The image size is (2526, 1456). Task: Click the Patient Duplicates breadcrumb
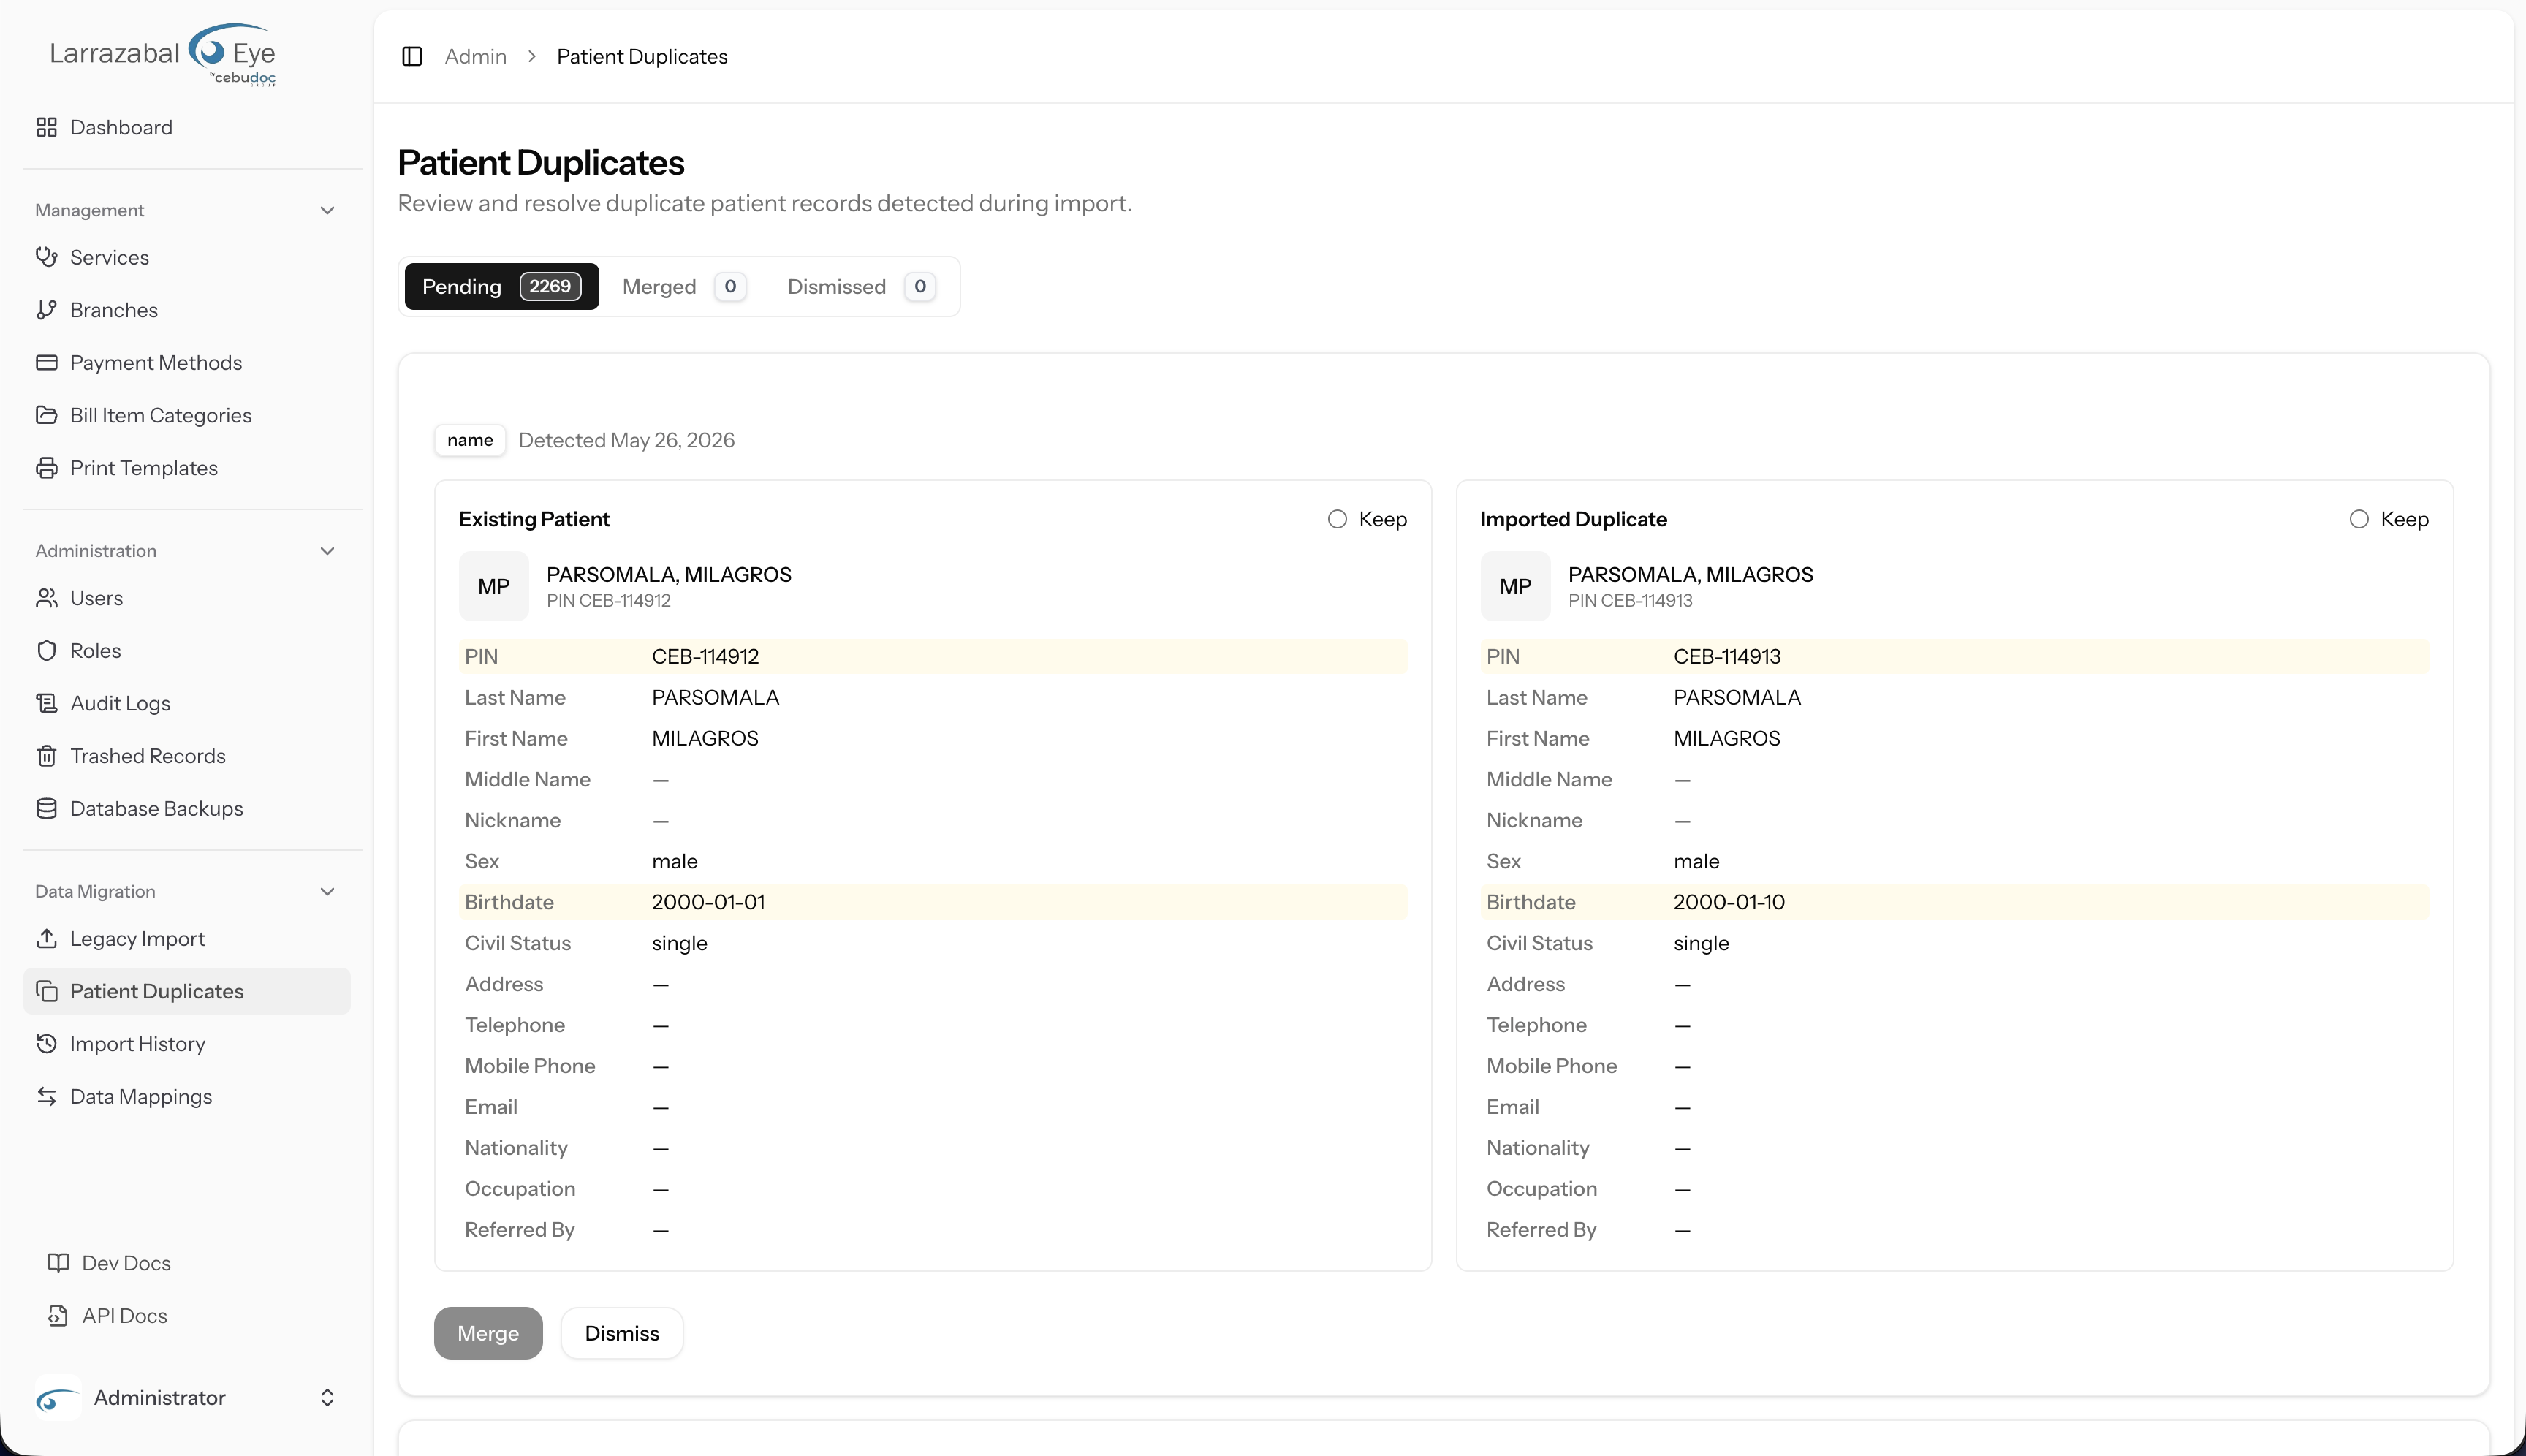tap(642, 56)
